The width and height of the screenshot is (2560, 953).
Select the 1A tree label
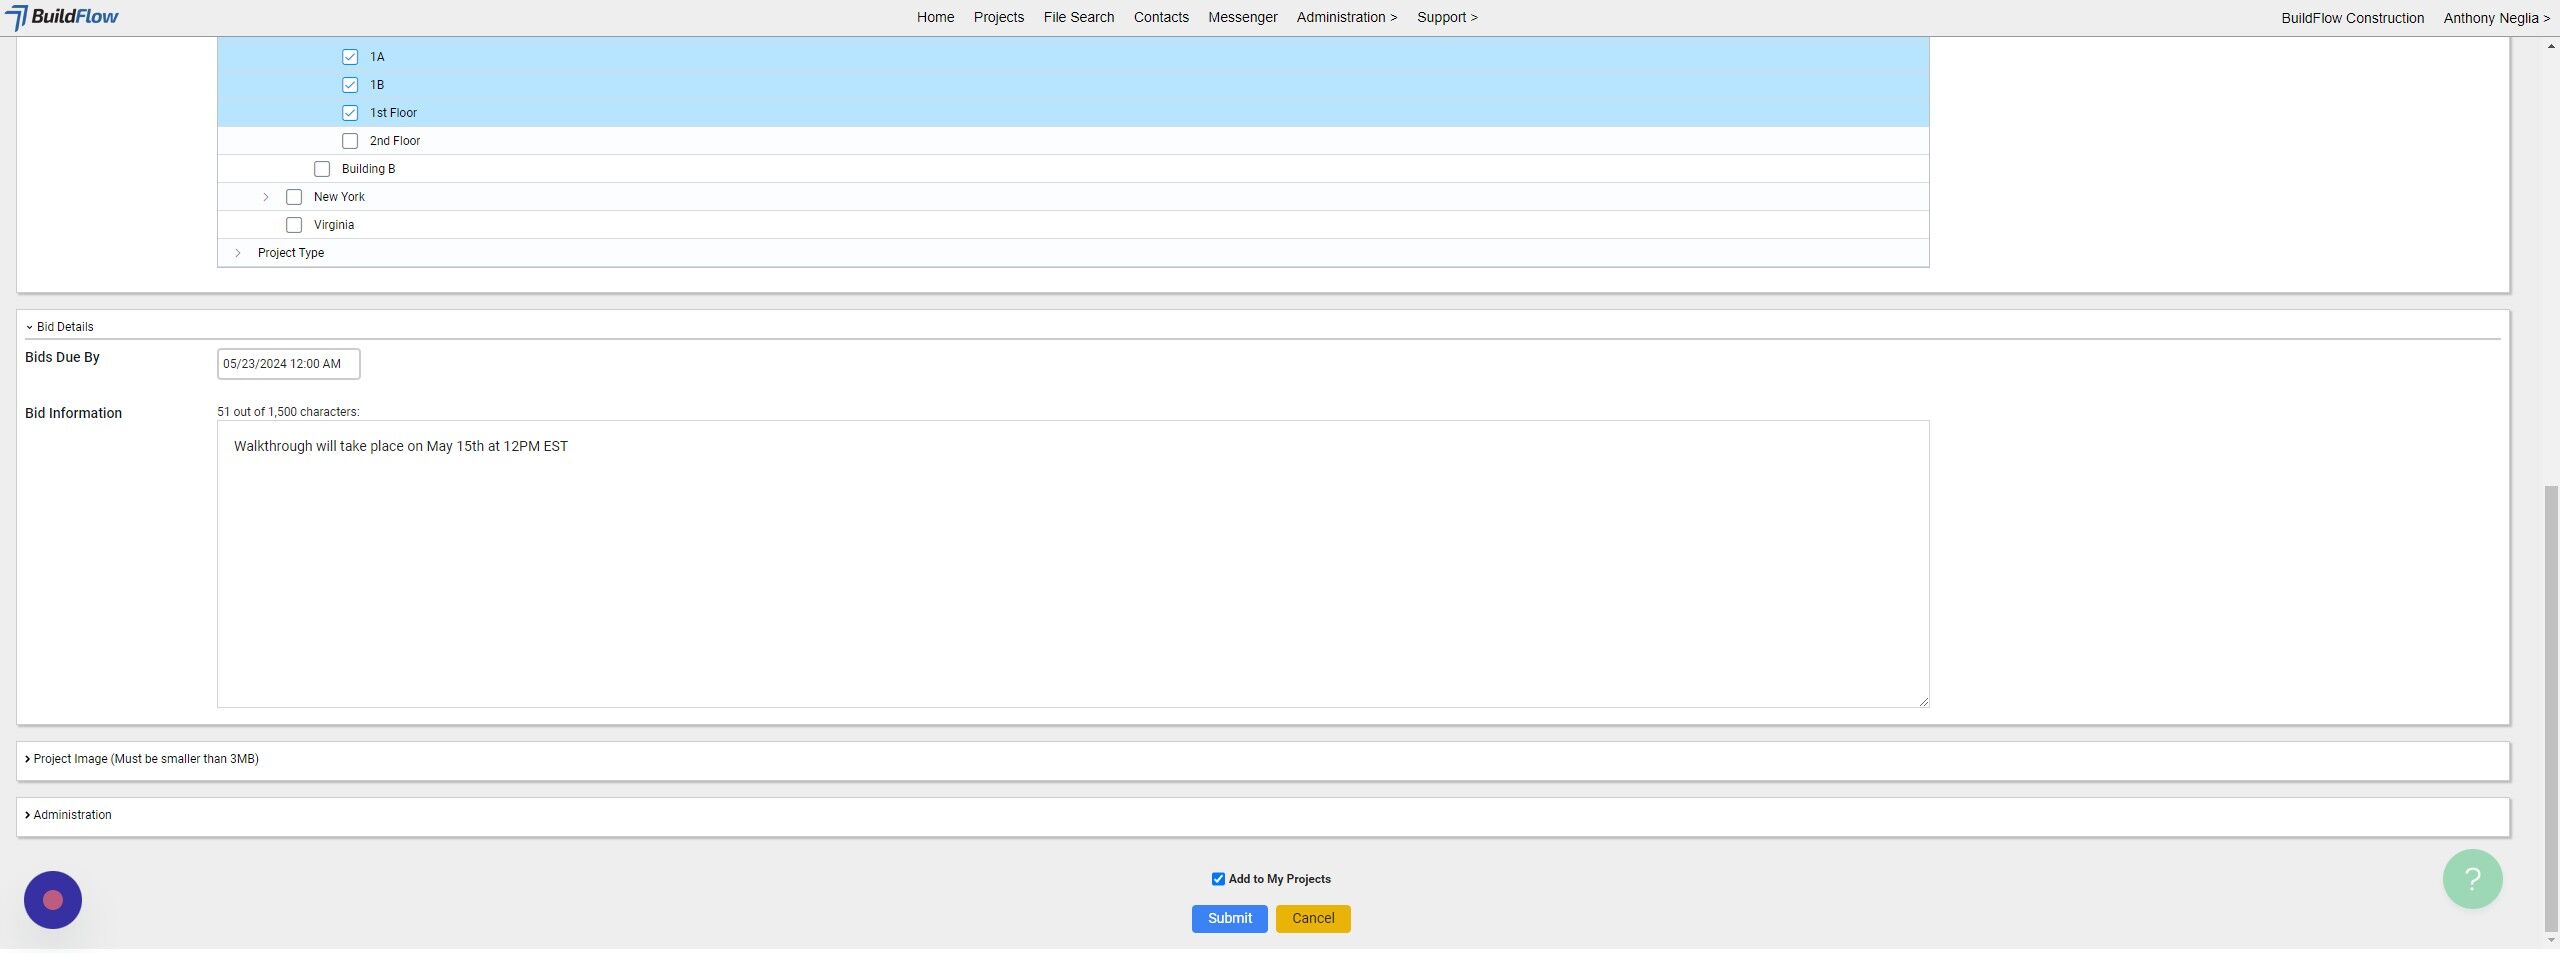pyautogui.click(x=377, y=57)
